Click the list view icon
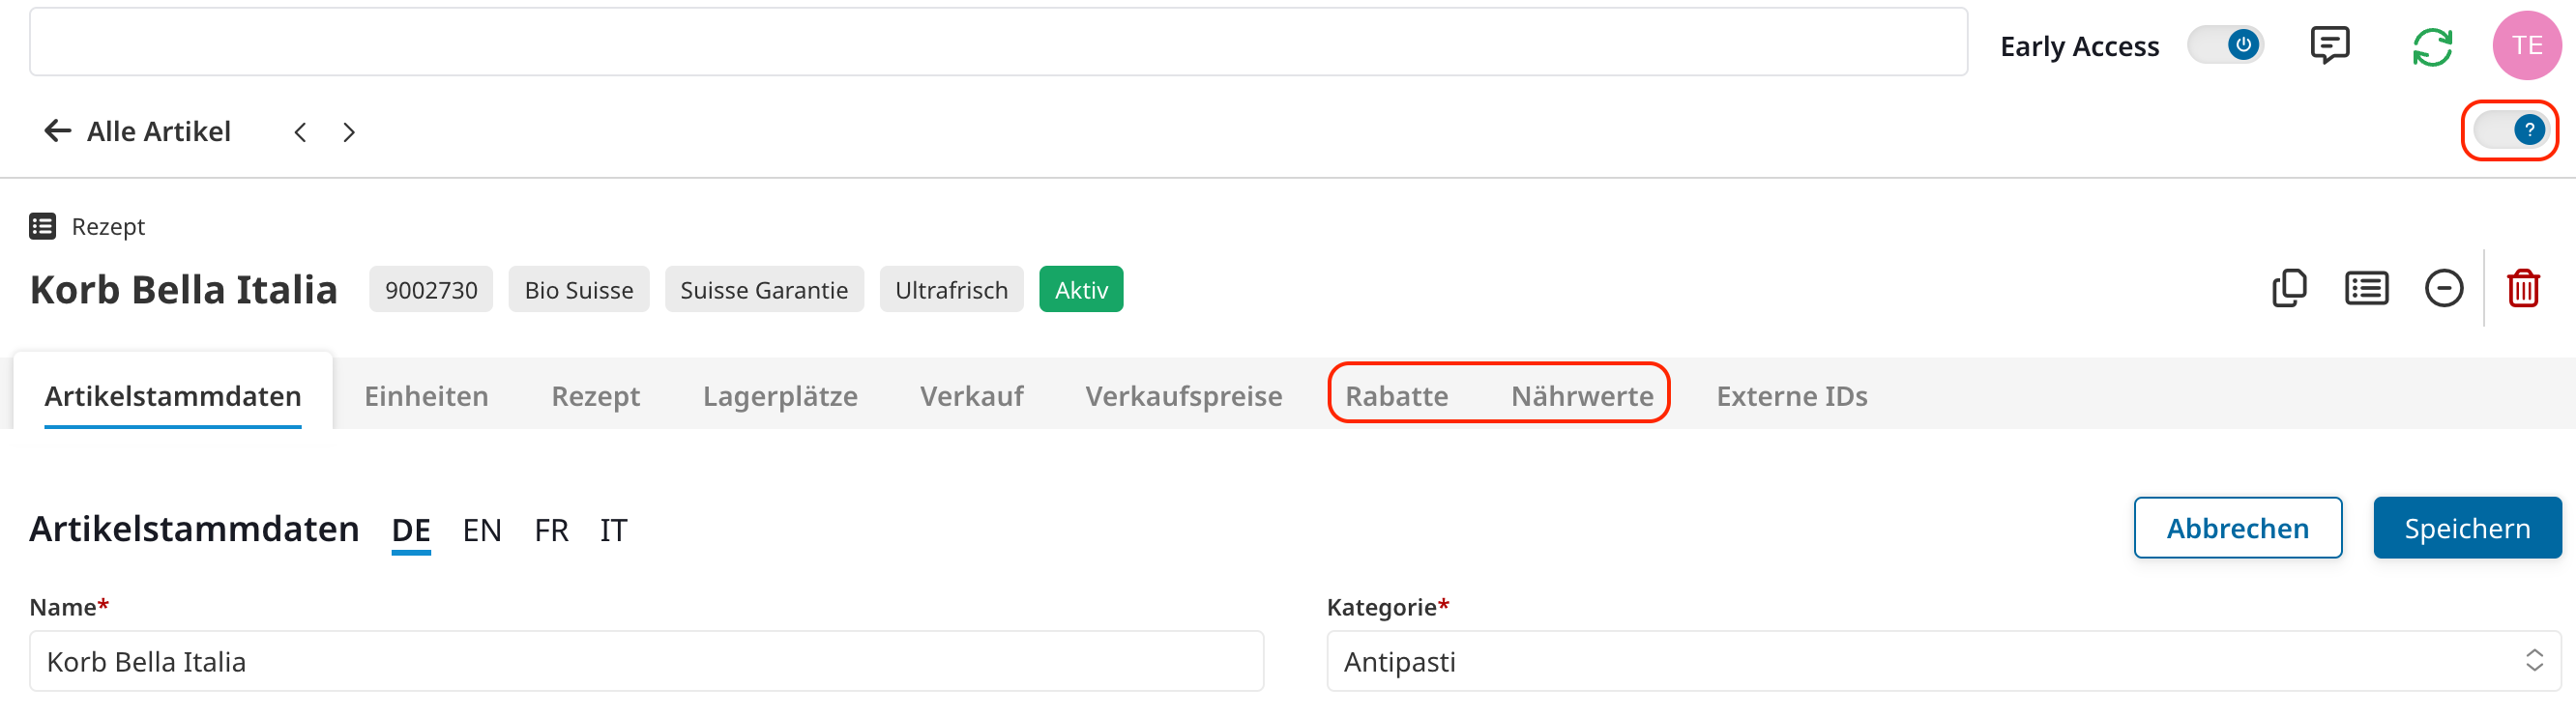 [x=2366, y=289]
